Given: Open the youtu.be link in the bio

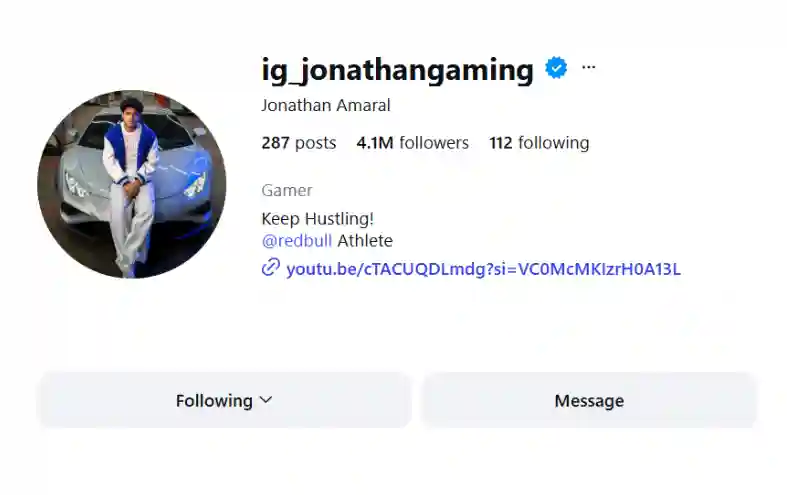Looking at the screenshot, I should pos(483,269).
